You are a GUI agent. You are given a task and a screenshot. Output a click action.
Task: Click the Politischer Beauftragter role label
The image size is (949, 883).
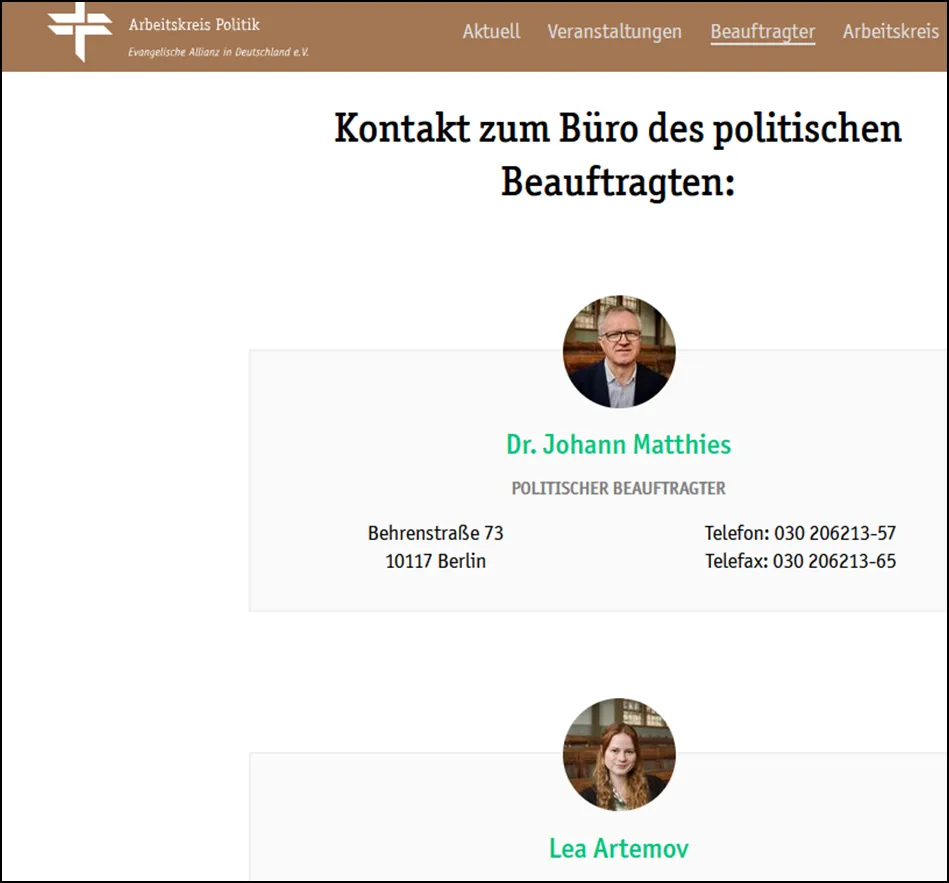coord(618,489)
